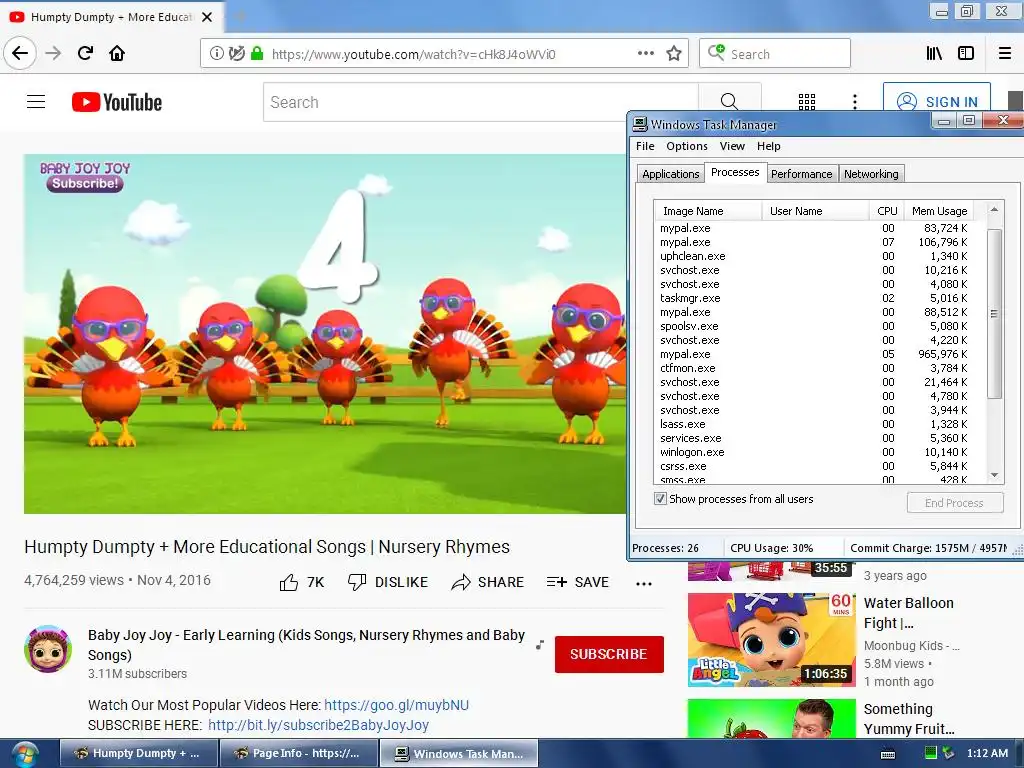
Task: Show site information icon in address bar
Action: pyautogui.click(x=217, y=54)
